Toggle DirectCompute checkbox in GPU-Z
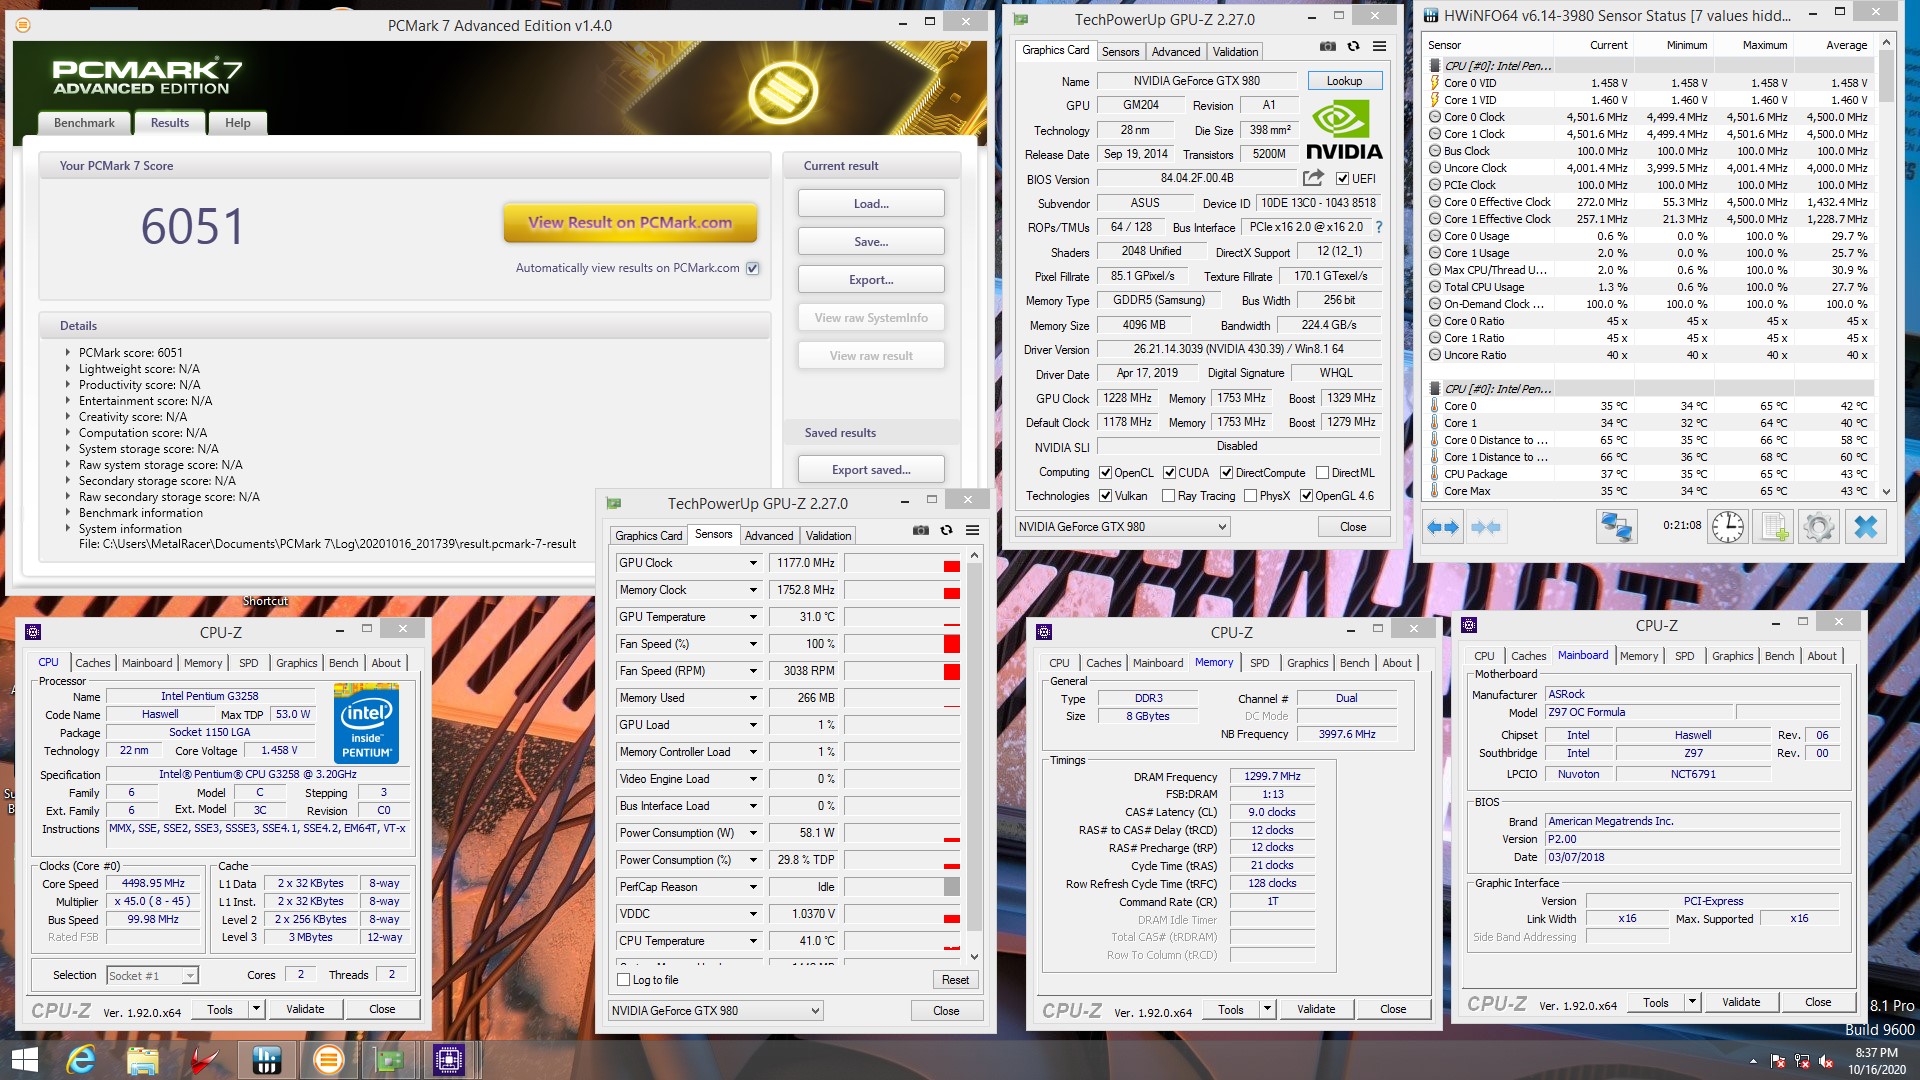 (1226, 473)
